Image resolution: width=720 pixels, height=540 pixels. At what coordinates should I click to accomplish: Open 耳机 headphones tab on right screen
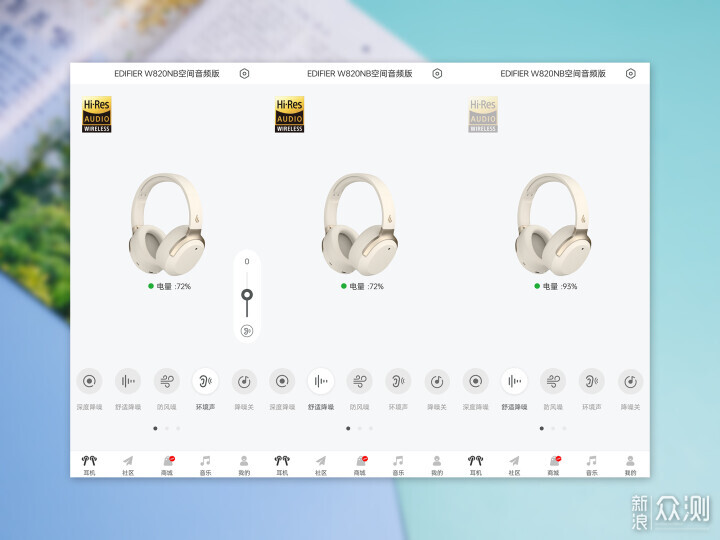475,465
